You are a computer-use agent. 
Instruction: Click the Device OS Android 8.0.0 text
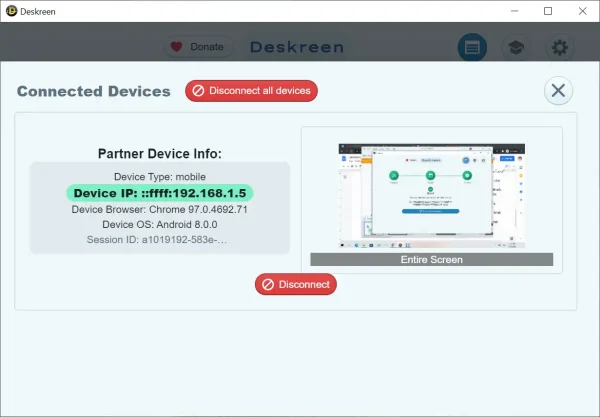click(x=160, y=225)
